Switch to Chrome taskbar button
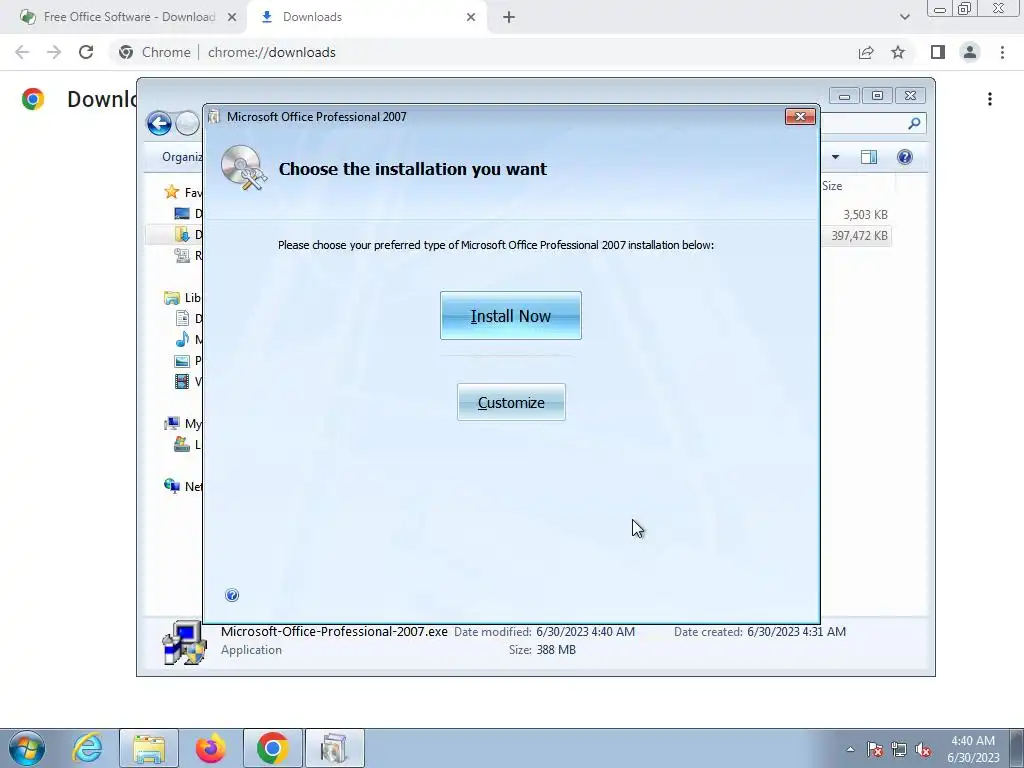1024x768 pixels. click(x=272, y=748)
